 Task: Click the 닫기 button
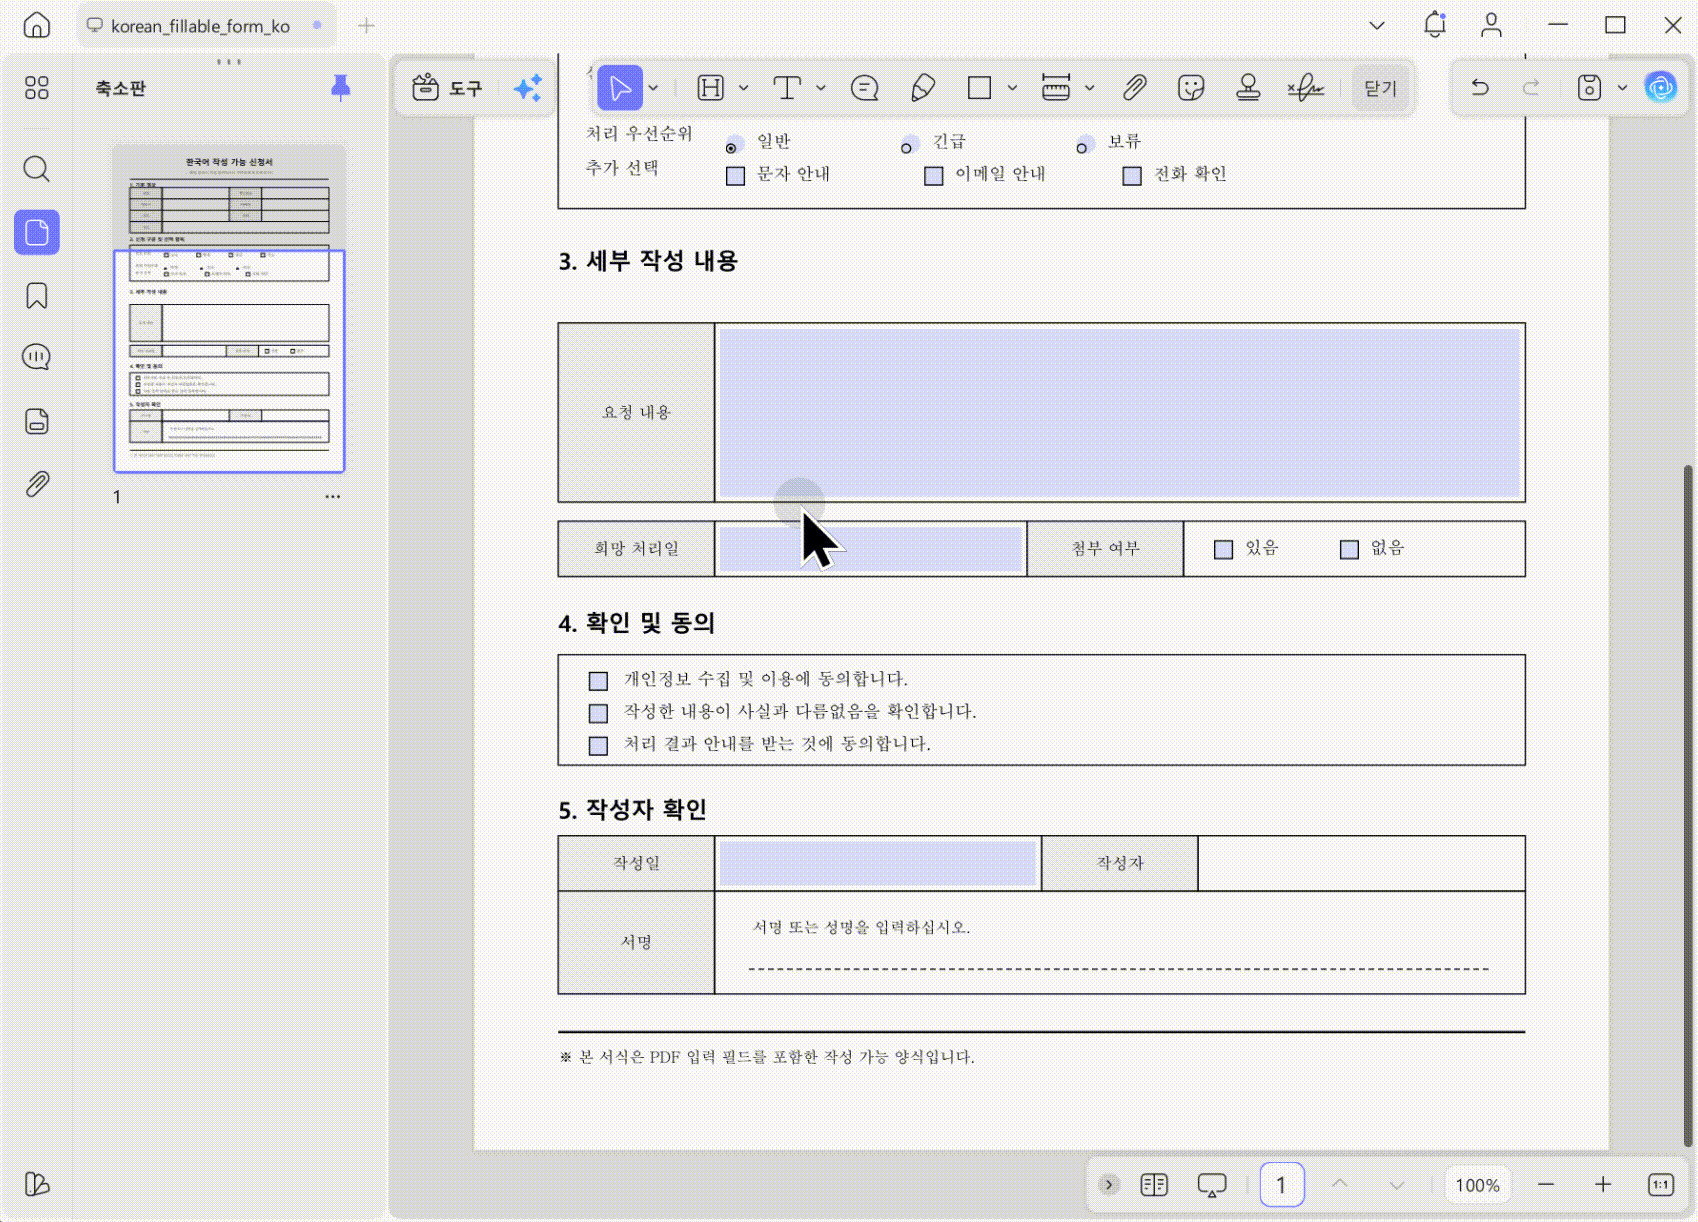(x=1380, y=88)
